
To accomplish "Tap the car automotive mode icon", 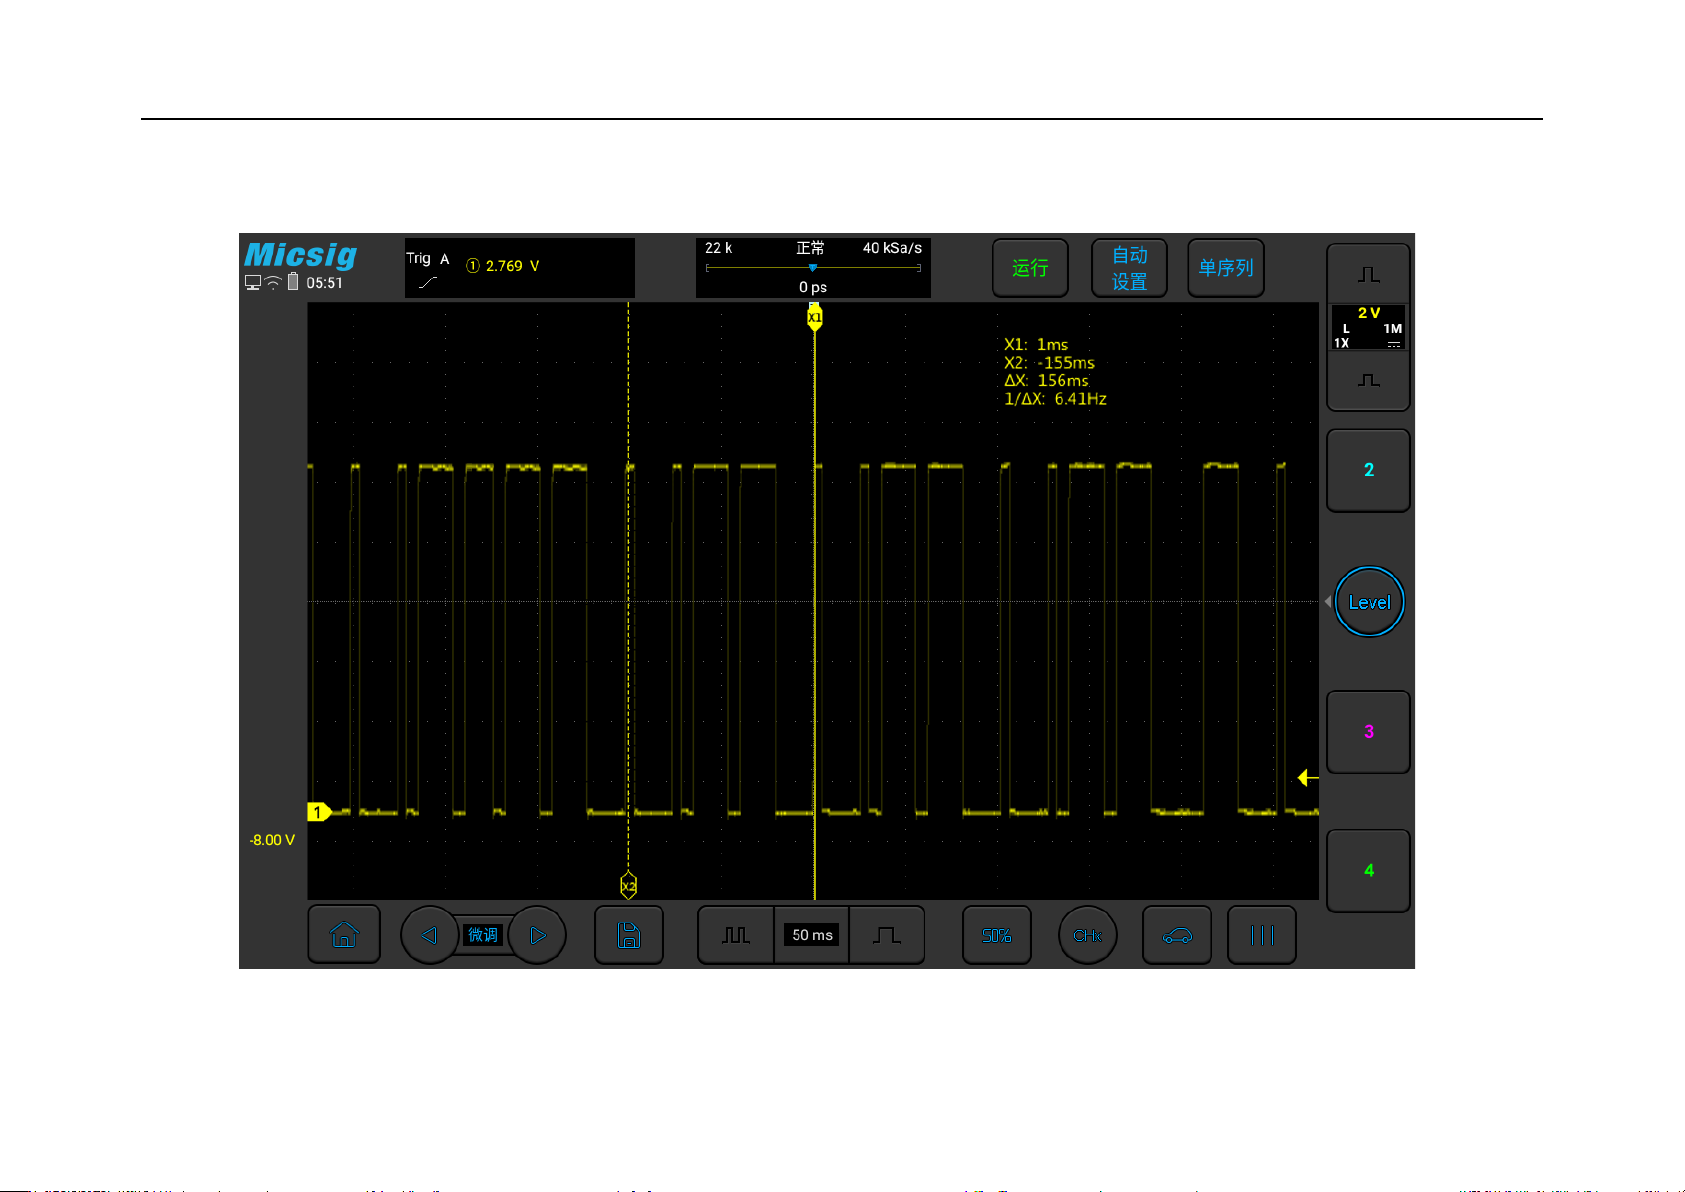I will pos(1177,935).
